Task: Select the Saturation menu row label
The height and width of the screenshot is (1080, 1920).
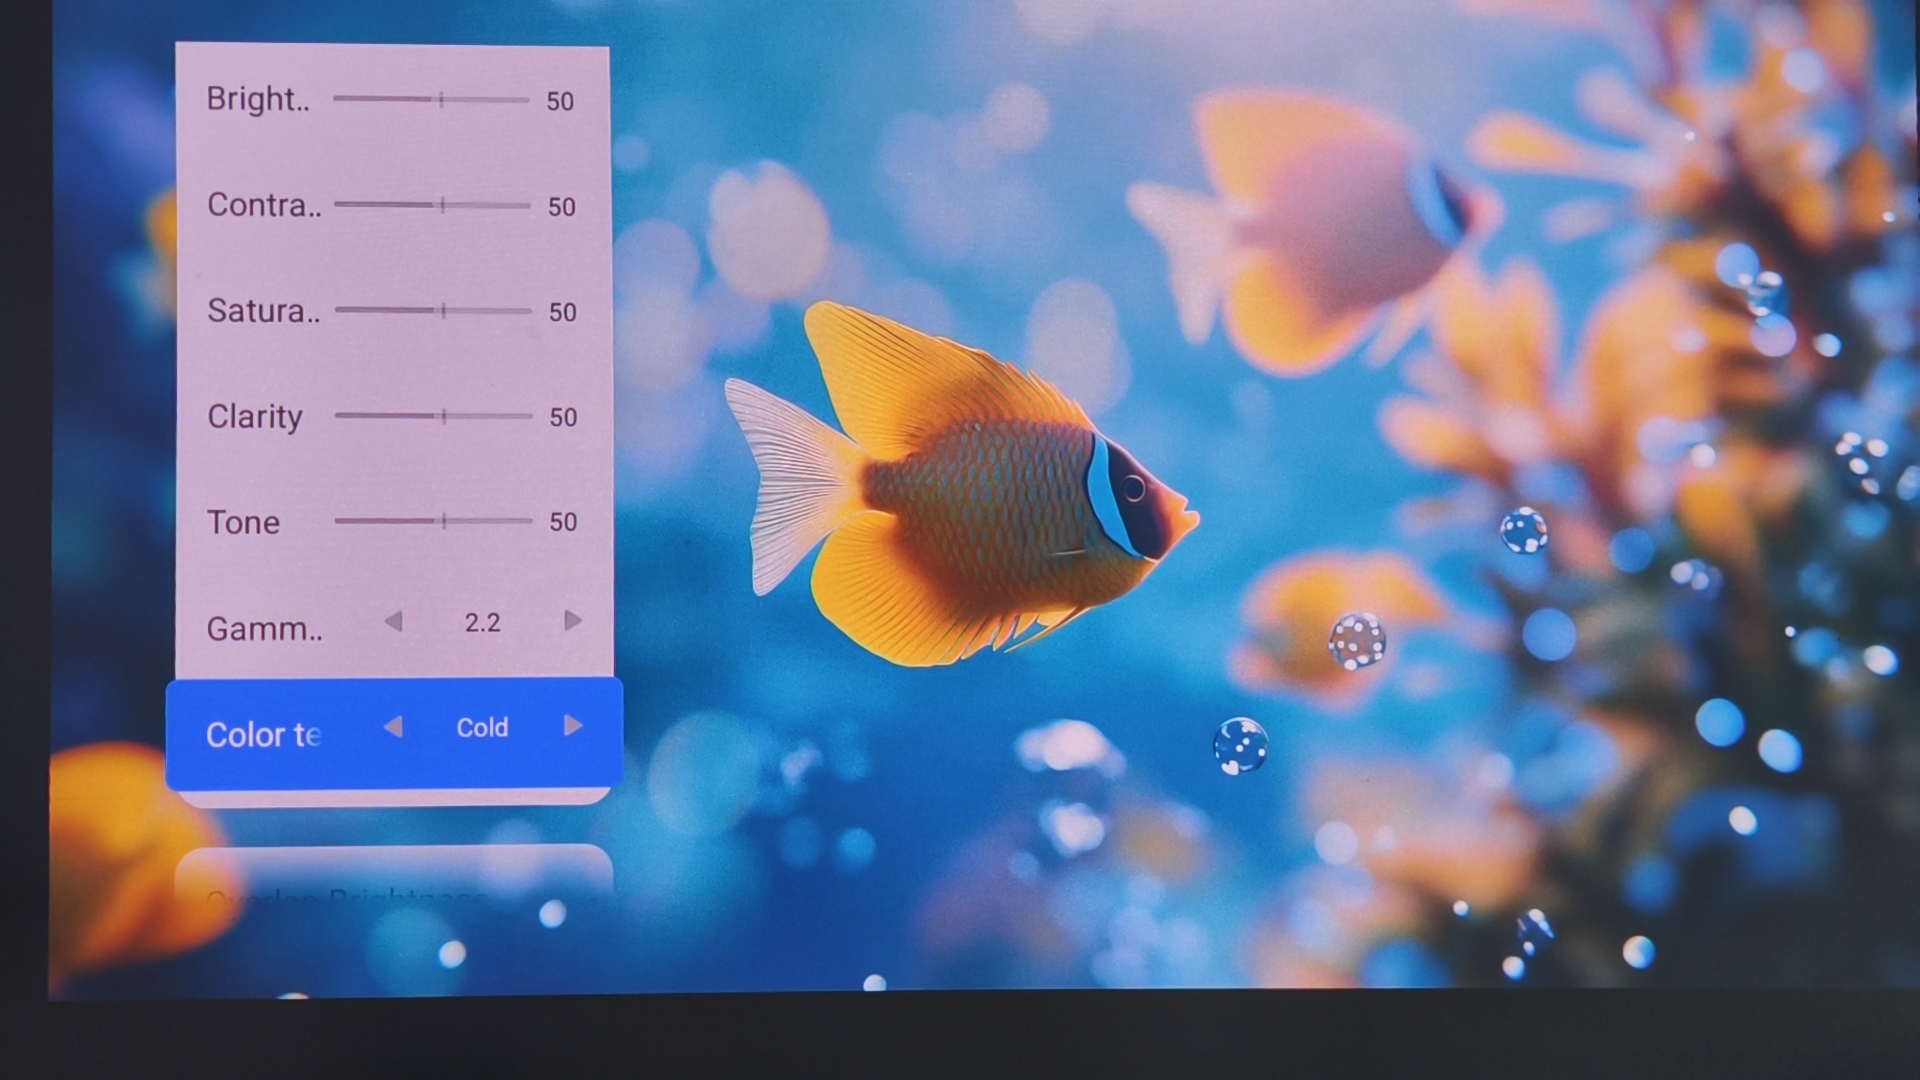Action: (264, 311)
